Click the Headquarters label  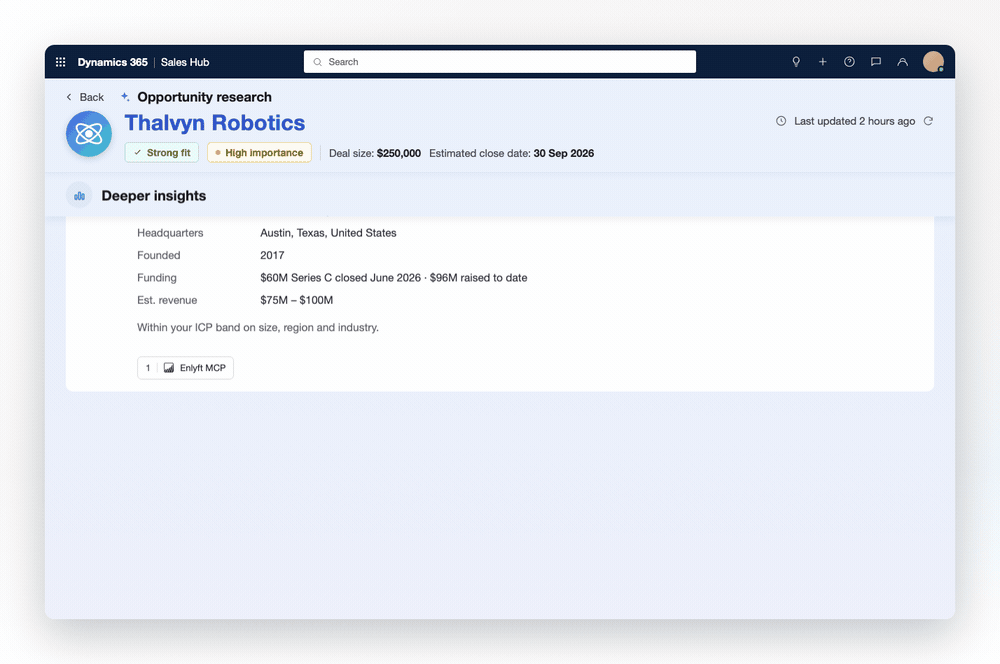[170, 233]
